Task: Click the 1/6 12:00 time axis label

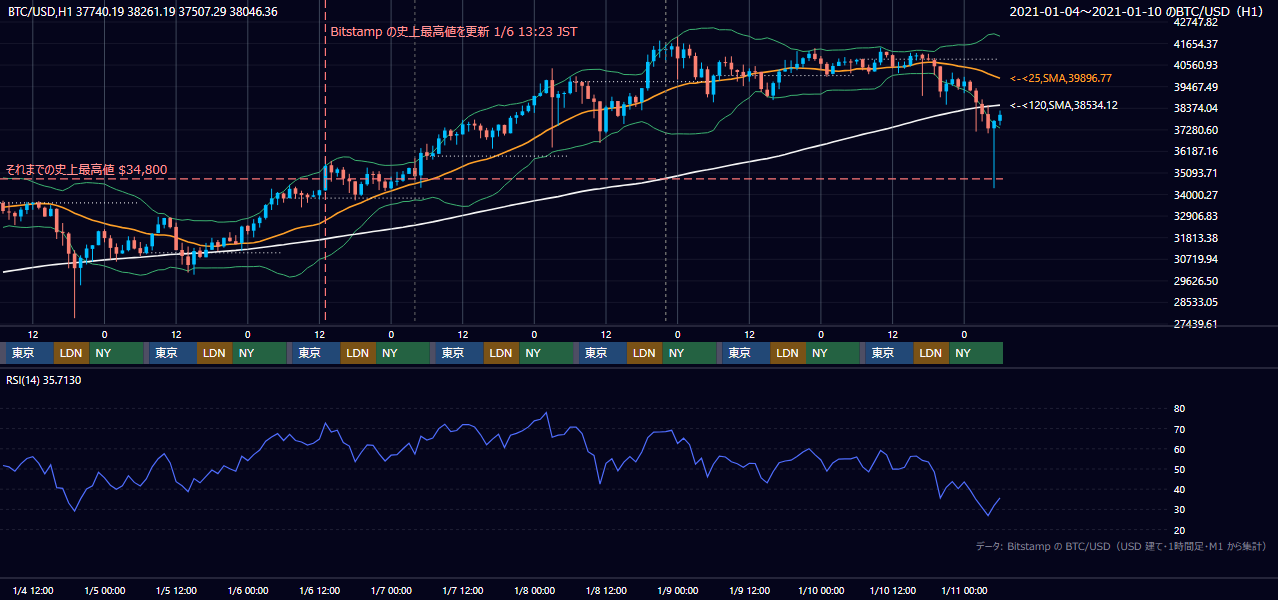Action: (x=320, y=590)
